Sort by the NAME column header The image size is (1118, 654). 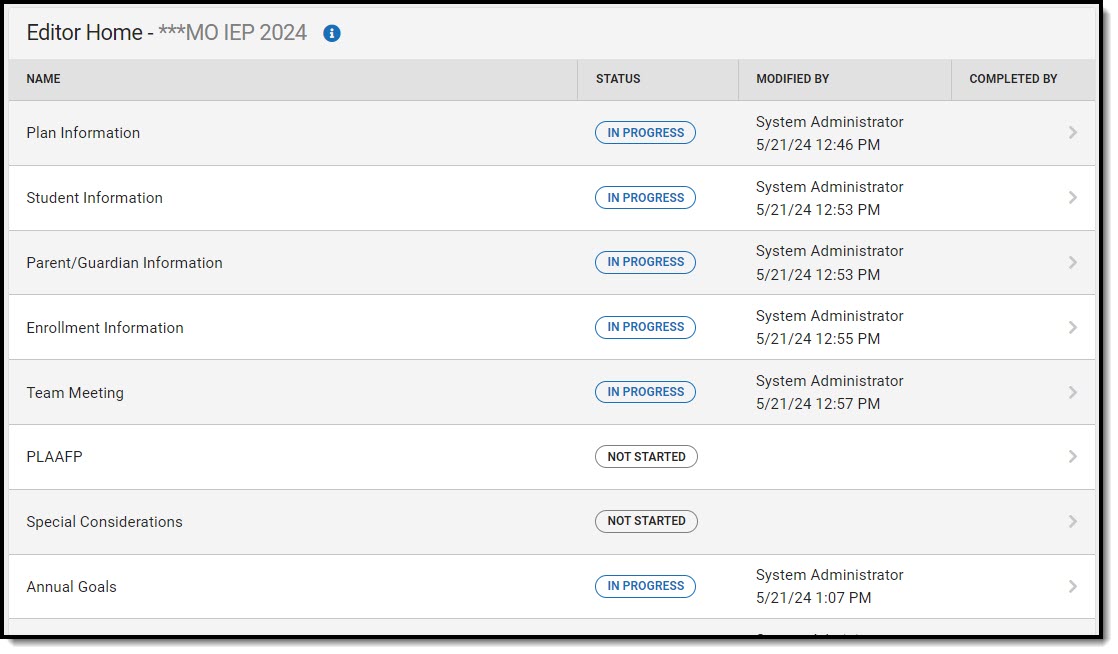point(43,79)
